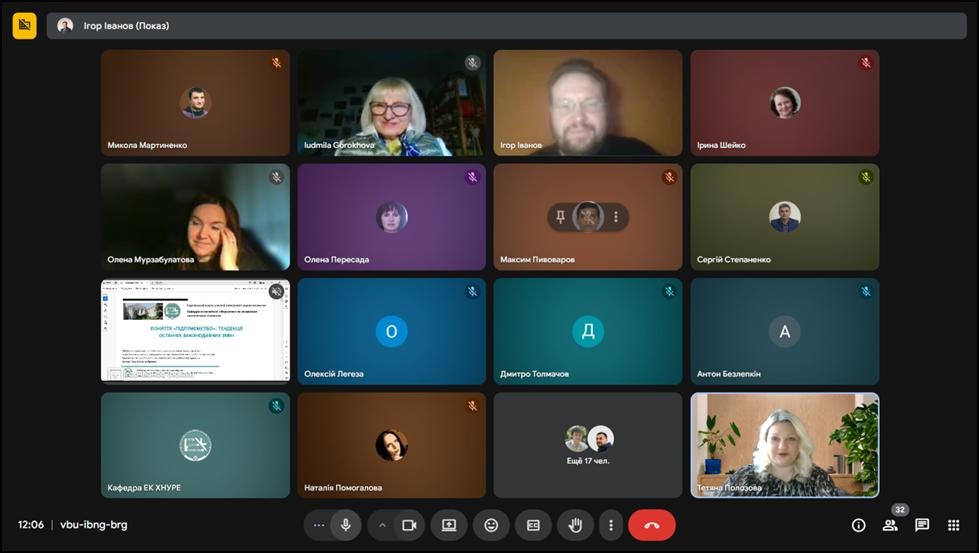The height and width of the screenshot is (553, 979).
Task: Raise hand using the hand icon
Action: (x=575, y=525)
